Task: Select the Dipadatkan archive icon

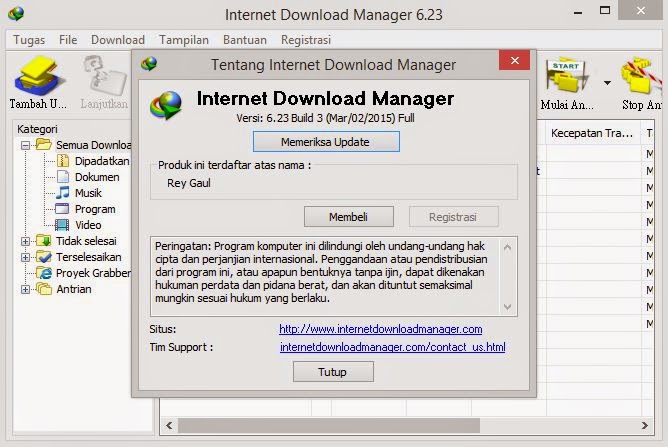Action: 63,161
